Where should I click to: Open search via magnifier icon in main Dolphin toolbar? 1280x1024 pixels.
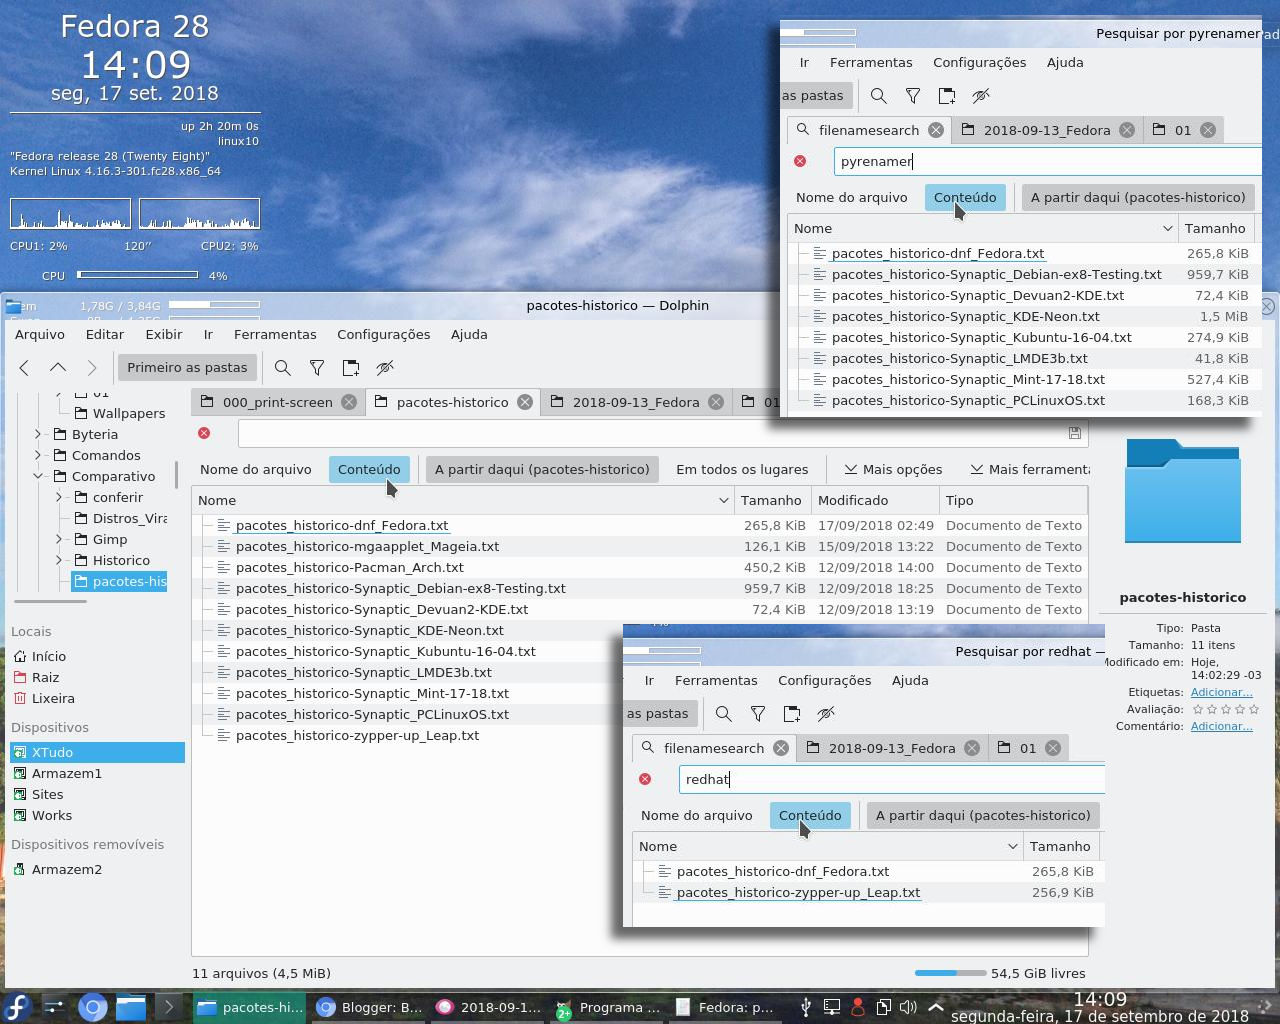click(x=283, y=368)
